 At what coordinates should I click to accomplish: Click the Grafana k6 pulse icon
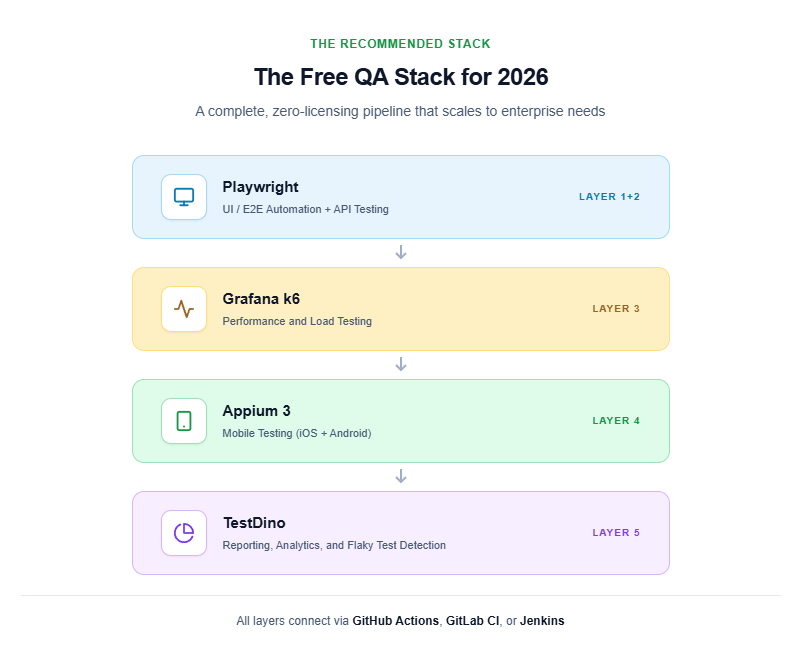[184, 309]
